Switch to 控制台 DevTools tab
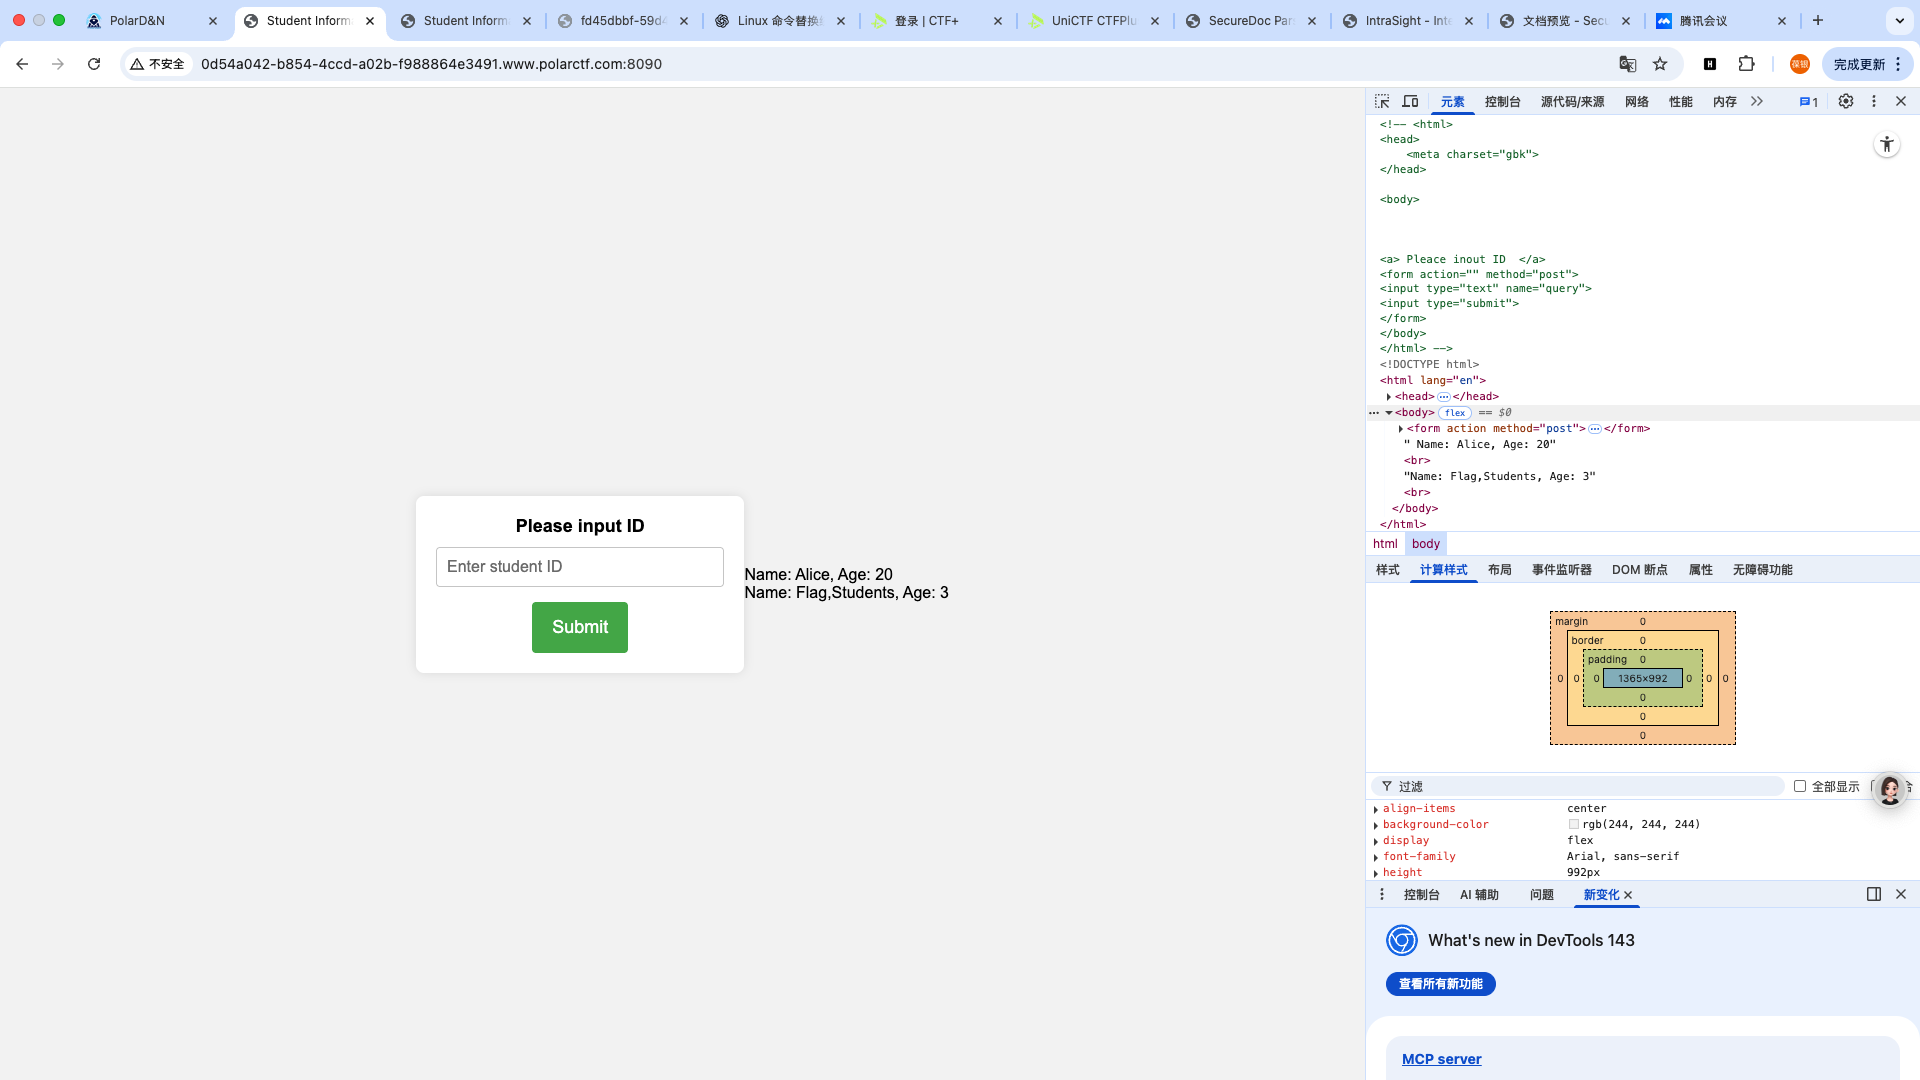The image size is (1920, 1080). click(1502, 102)
